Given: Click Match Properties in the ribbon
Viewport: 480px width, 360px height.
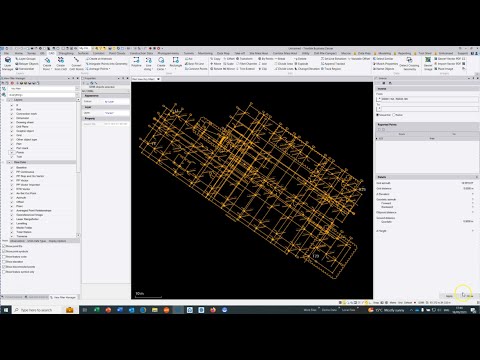Looking at the screenshot, I should pos(385,64).
